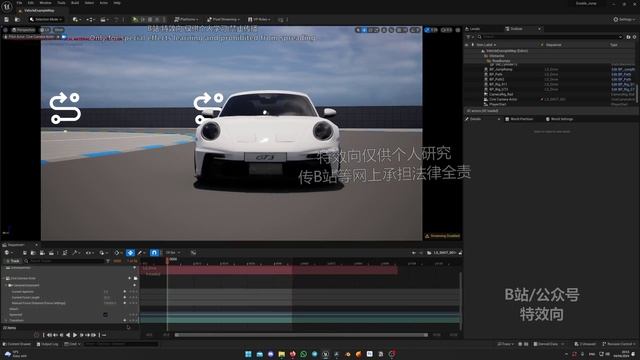Click the Sequencer horizontal time range scrollbar
The height and width of the screenshot is (360, 640).
point(301,335)
